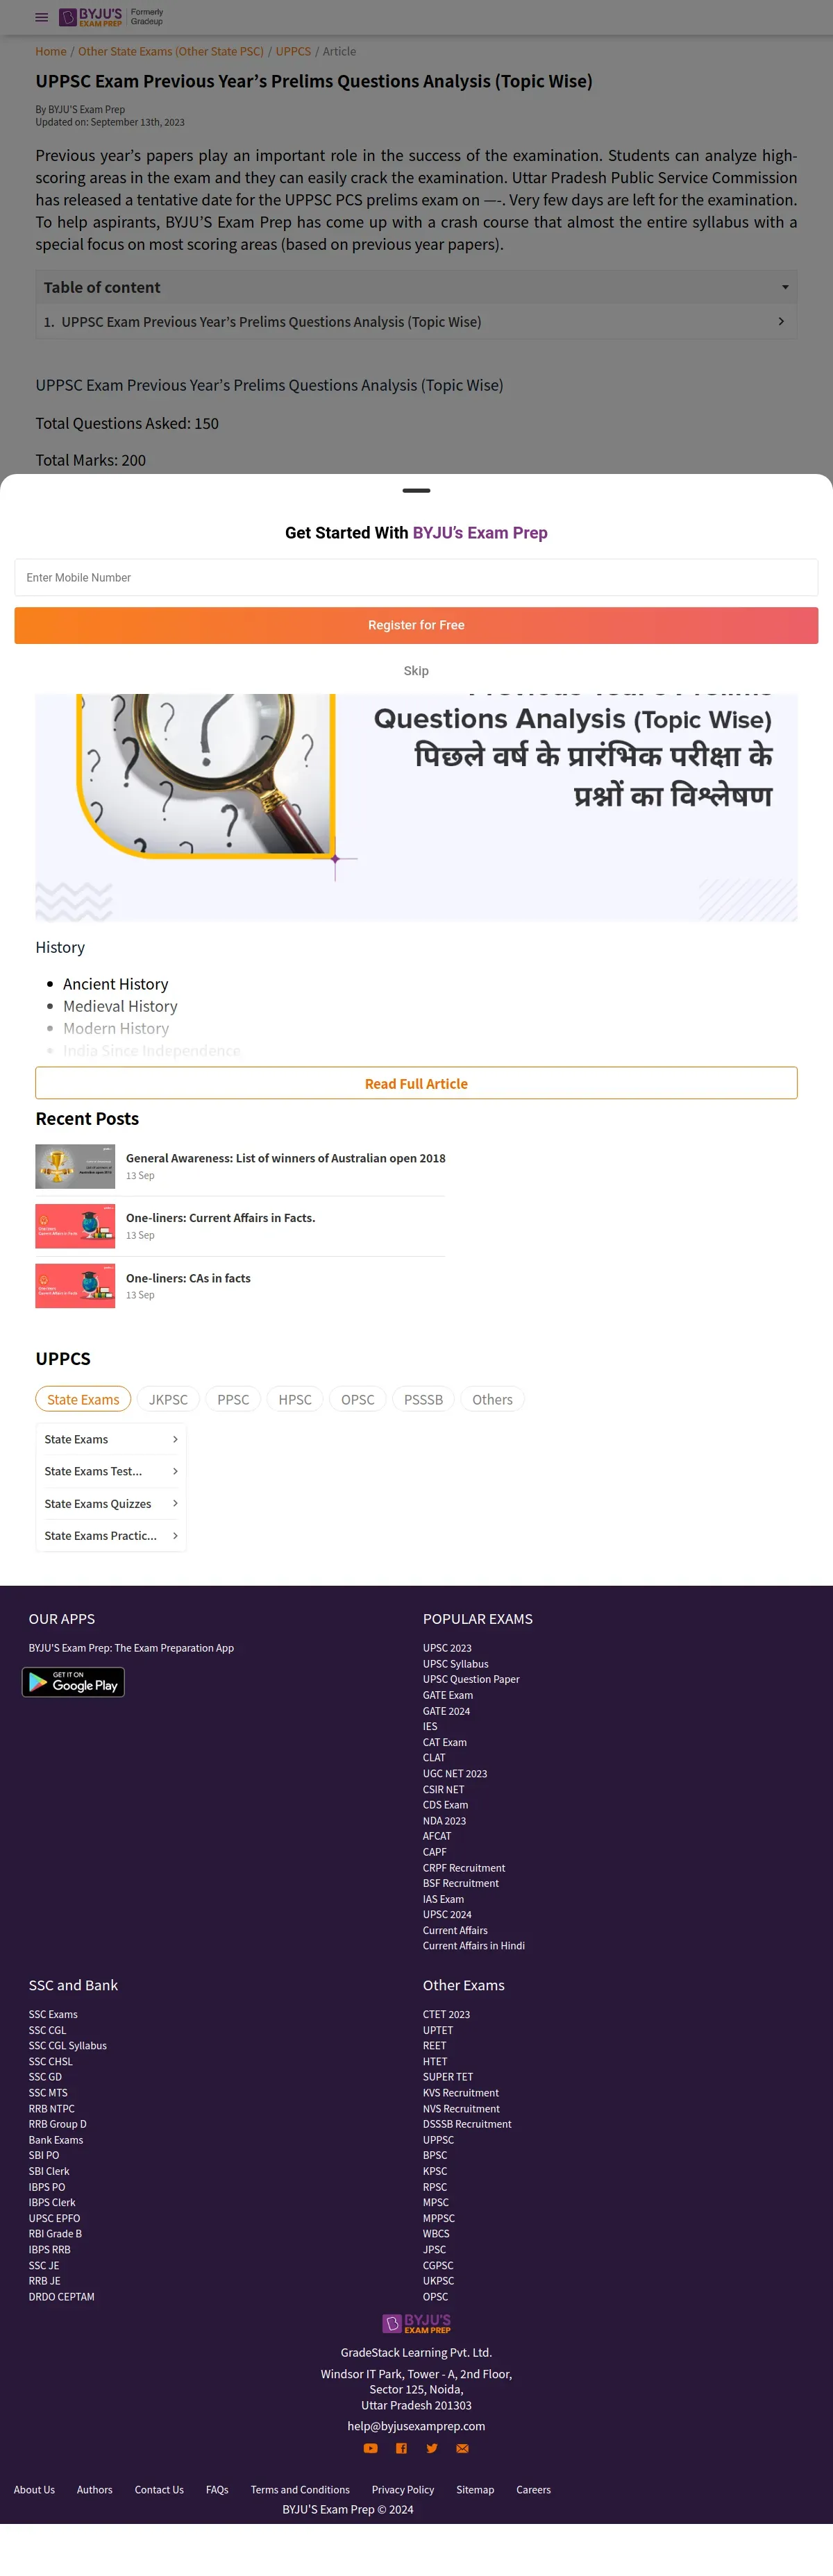Select the OPSC tab chip

click(358, 1399)
